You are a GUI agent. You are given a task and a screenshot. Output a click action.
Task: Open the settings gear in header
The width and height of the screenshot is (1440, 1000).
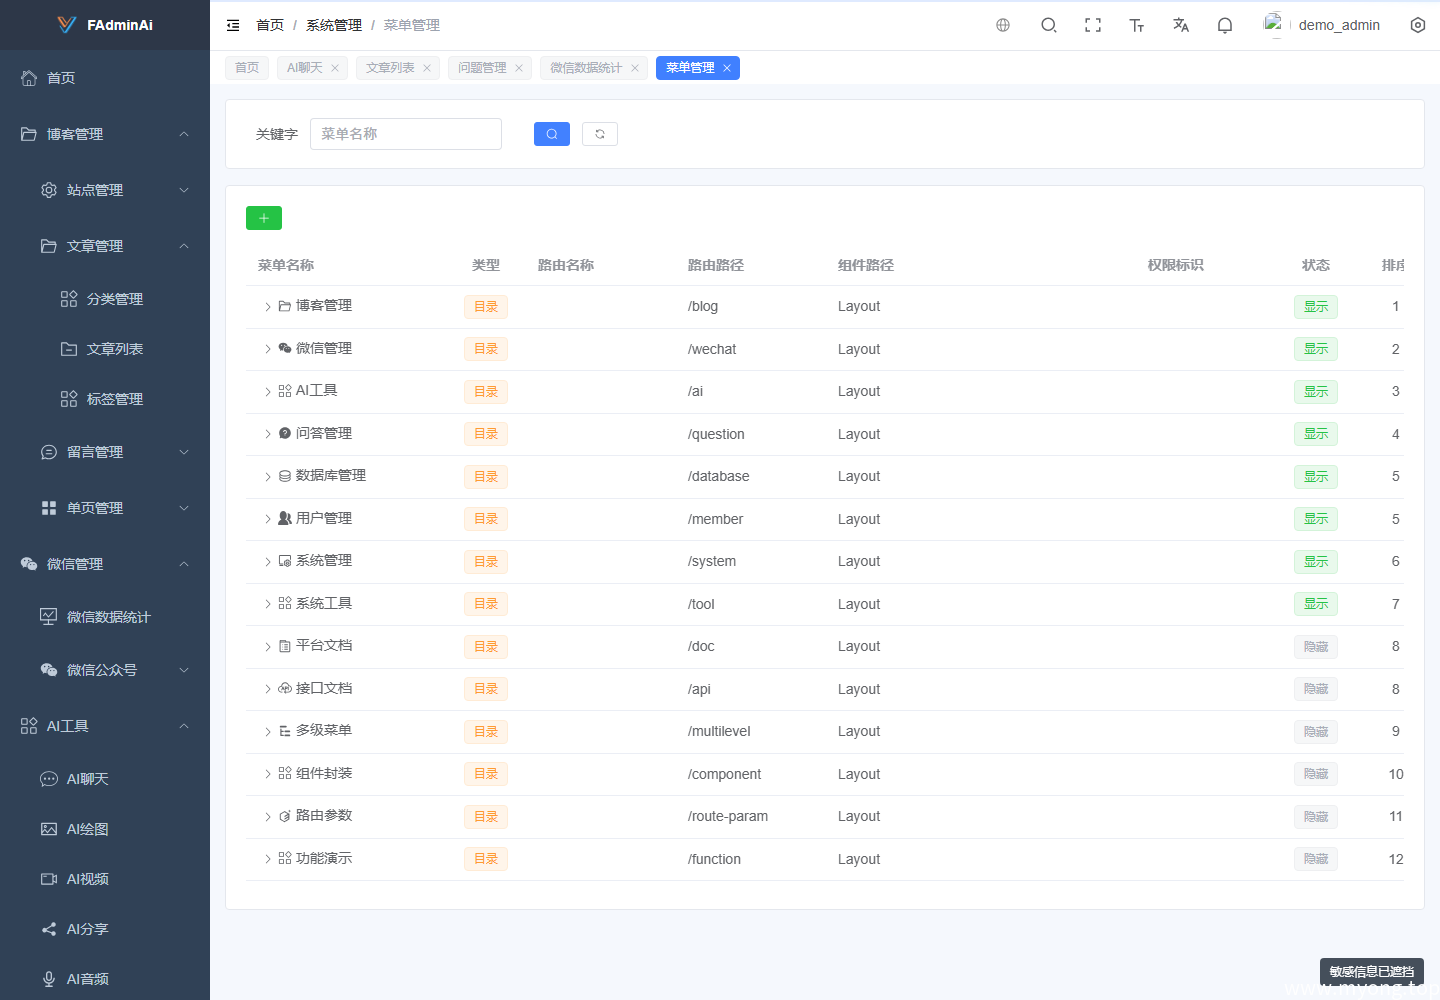(x=1418, y=25)
